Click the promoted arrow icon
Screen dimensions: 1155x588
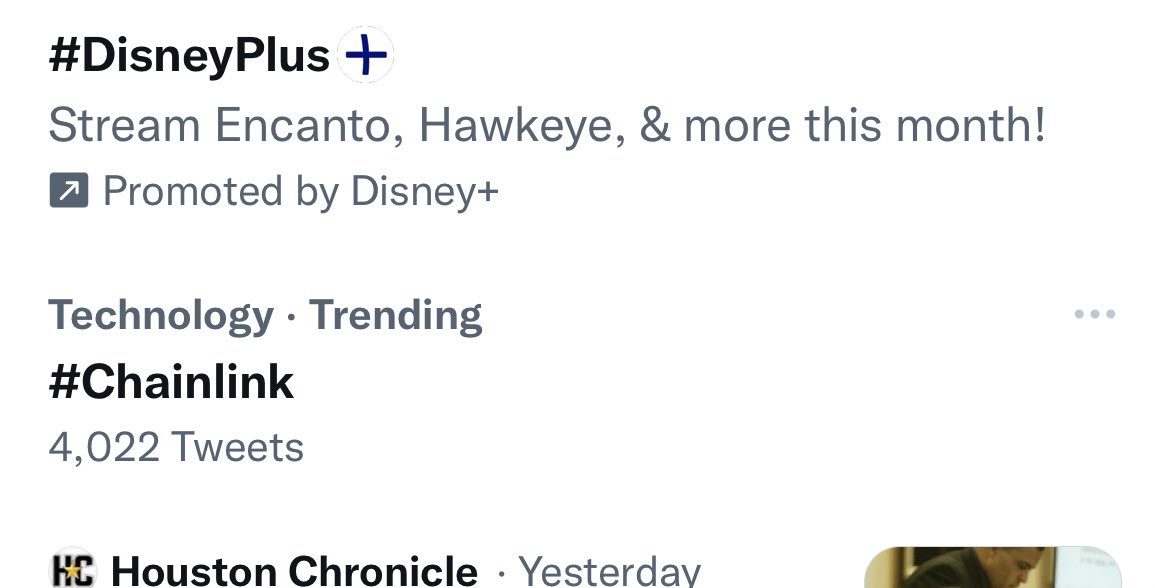tap(69, 191)
